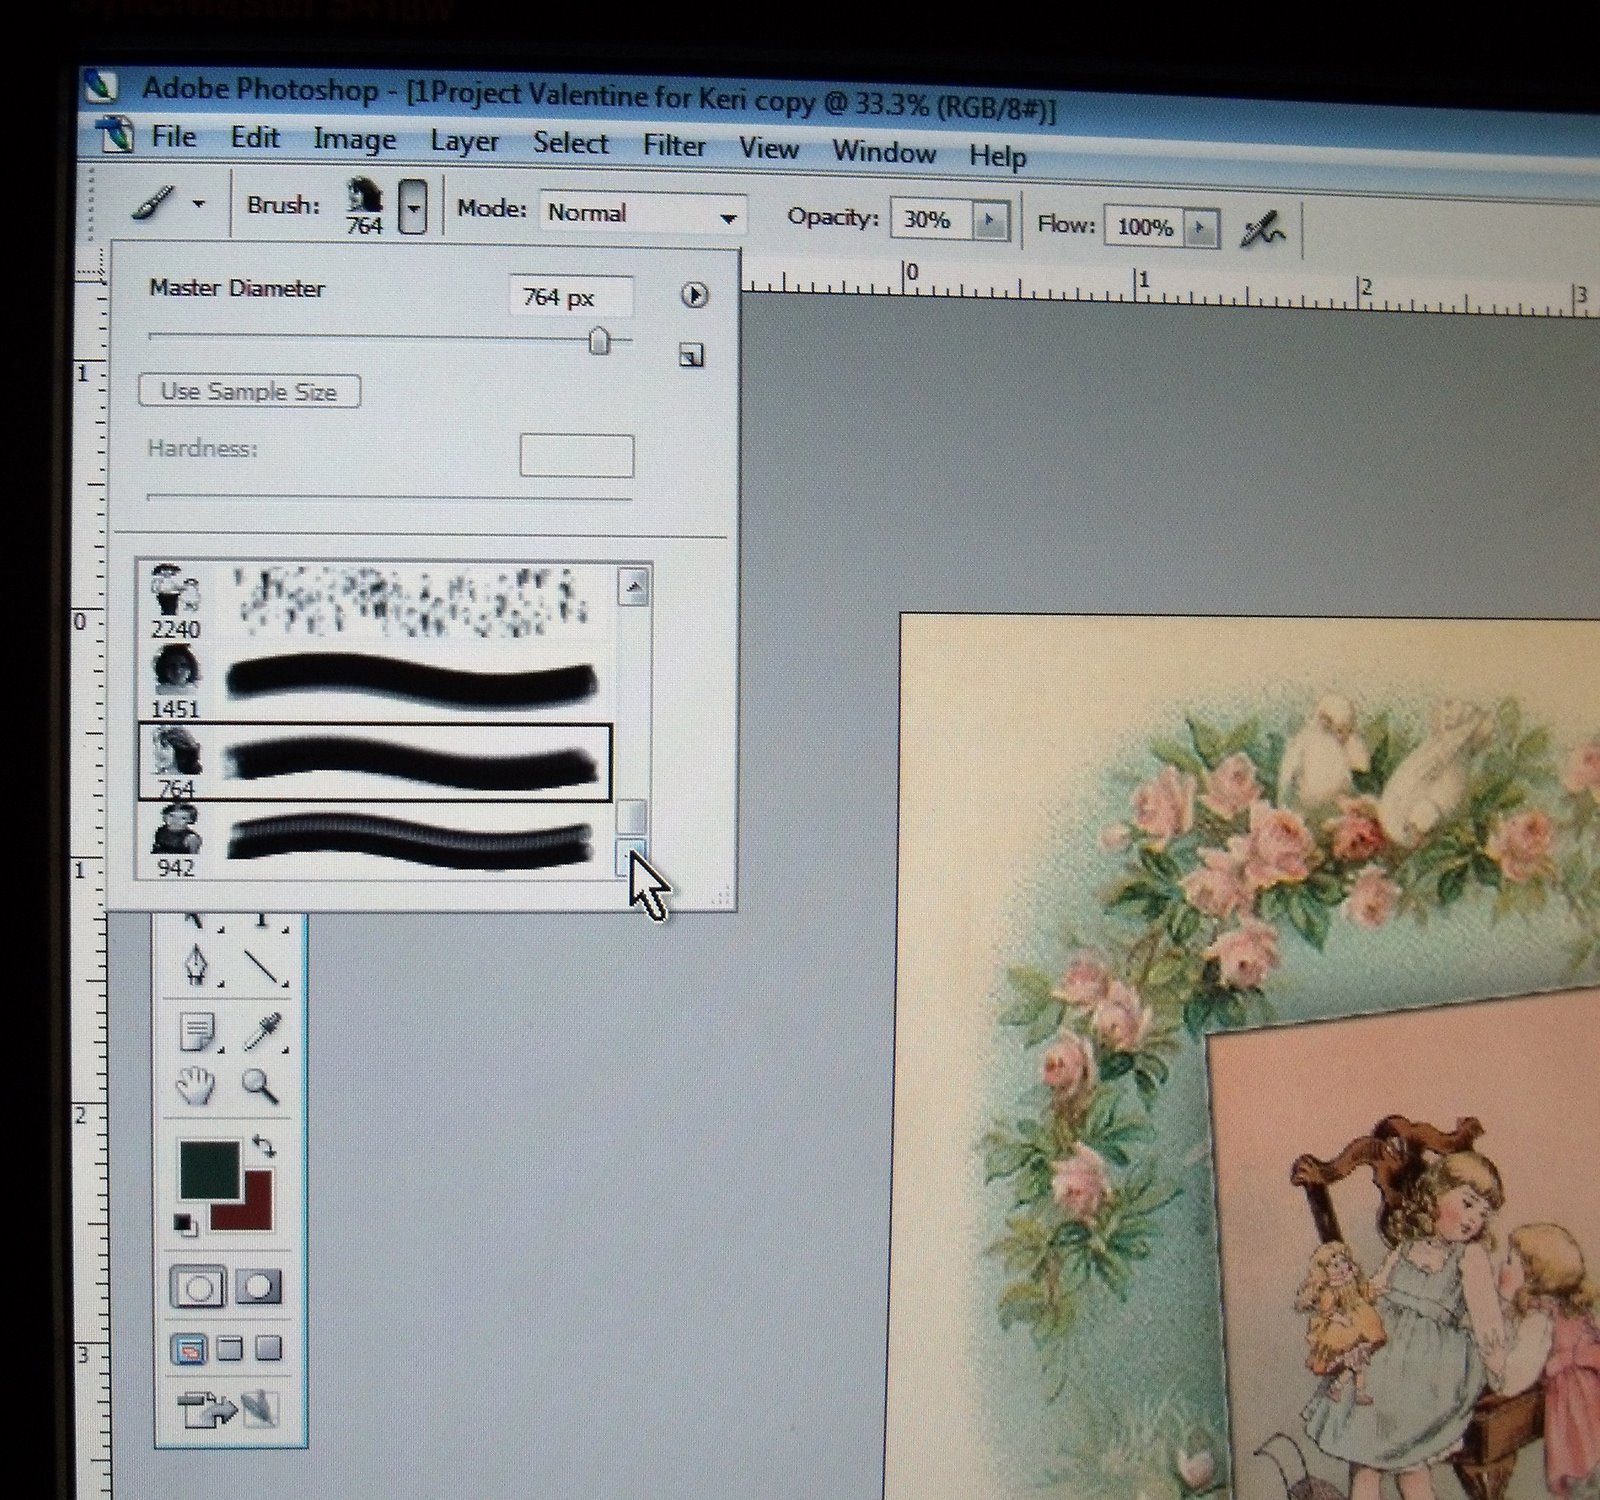
Task: Select the Pen tool in toolbox
Action: click(196, 966)
